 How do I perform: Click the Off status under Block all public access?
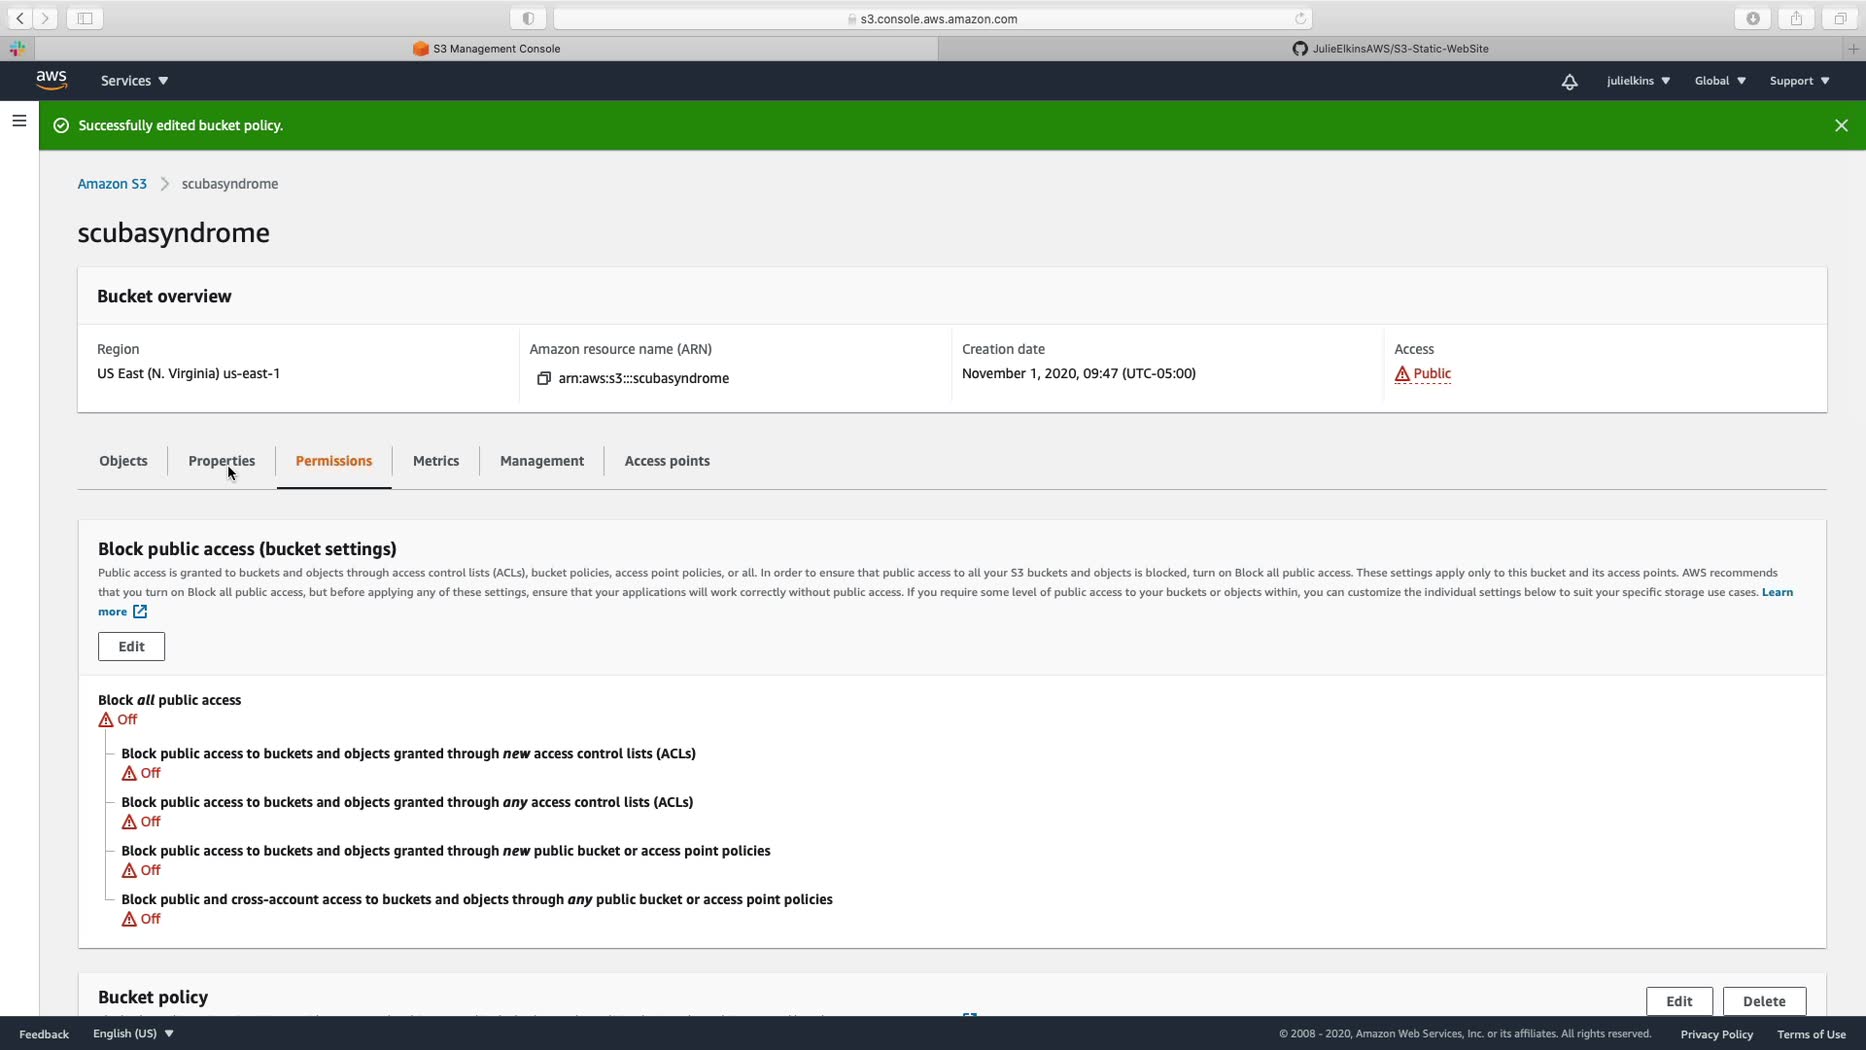tap(127, 720)
